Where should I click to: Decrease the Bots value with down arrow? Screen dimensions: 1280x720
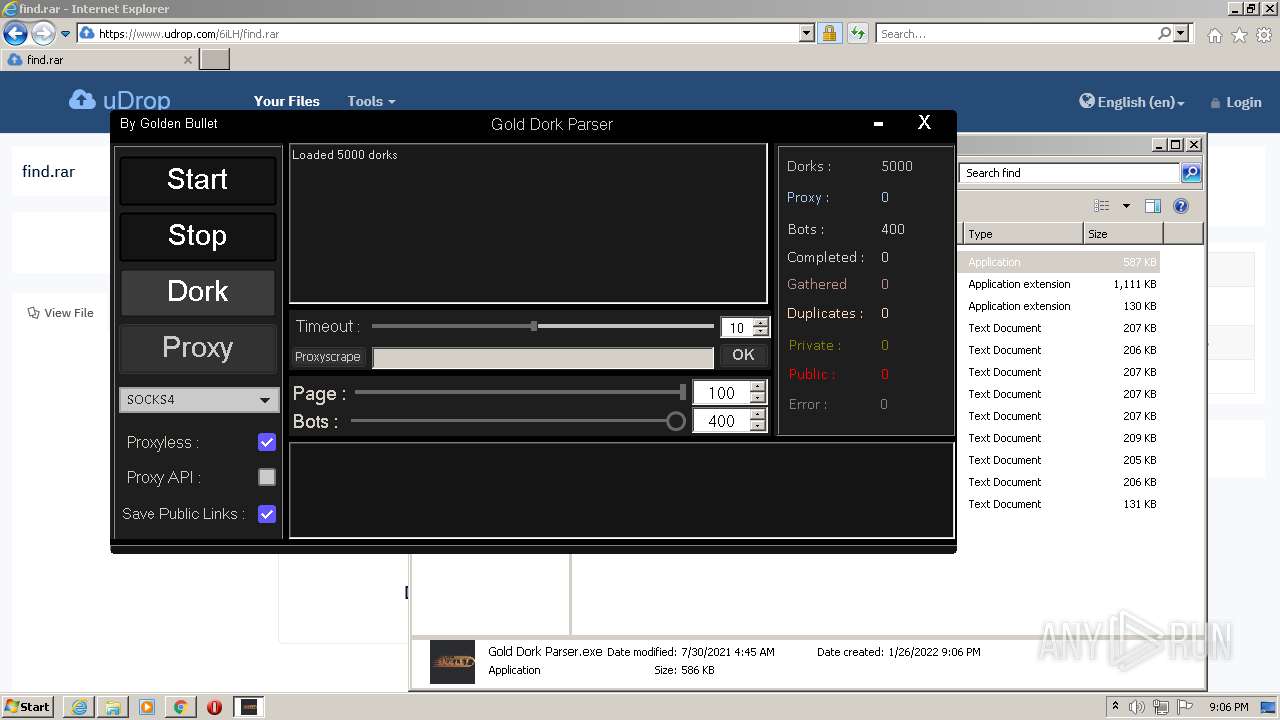tap(757, 425)
